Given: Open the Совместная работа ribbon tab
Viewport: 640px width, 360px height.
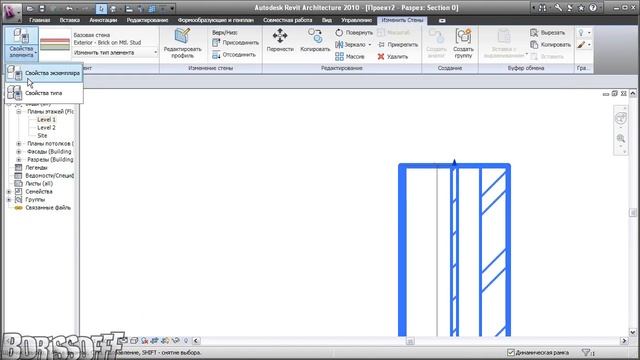Looking at the screenshot, I should [x=287, y=20].
